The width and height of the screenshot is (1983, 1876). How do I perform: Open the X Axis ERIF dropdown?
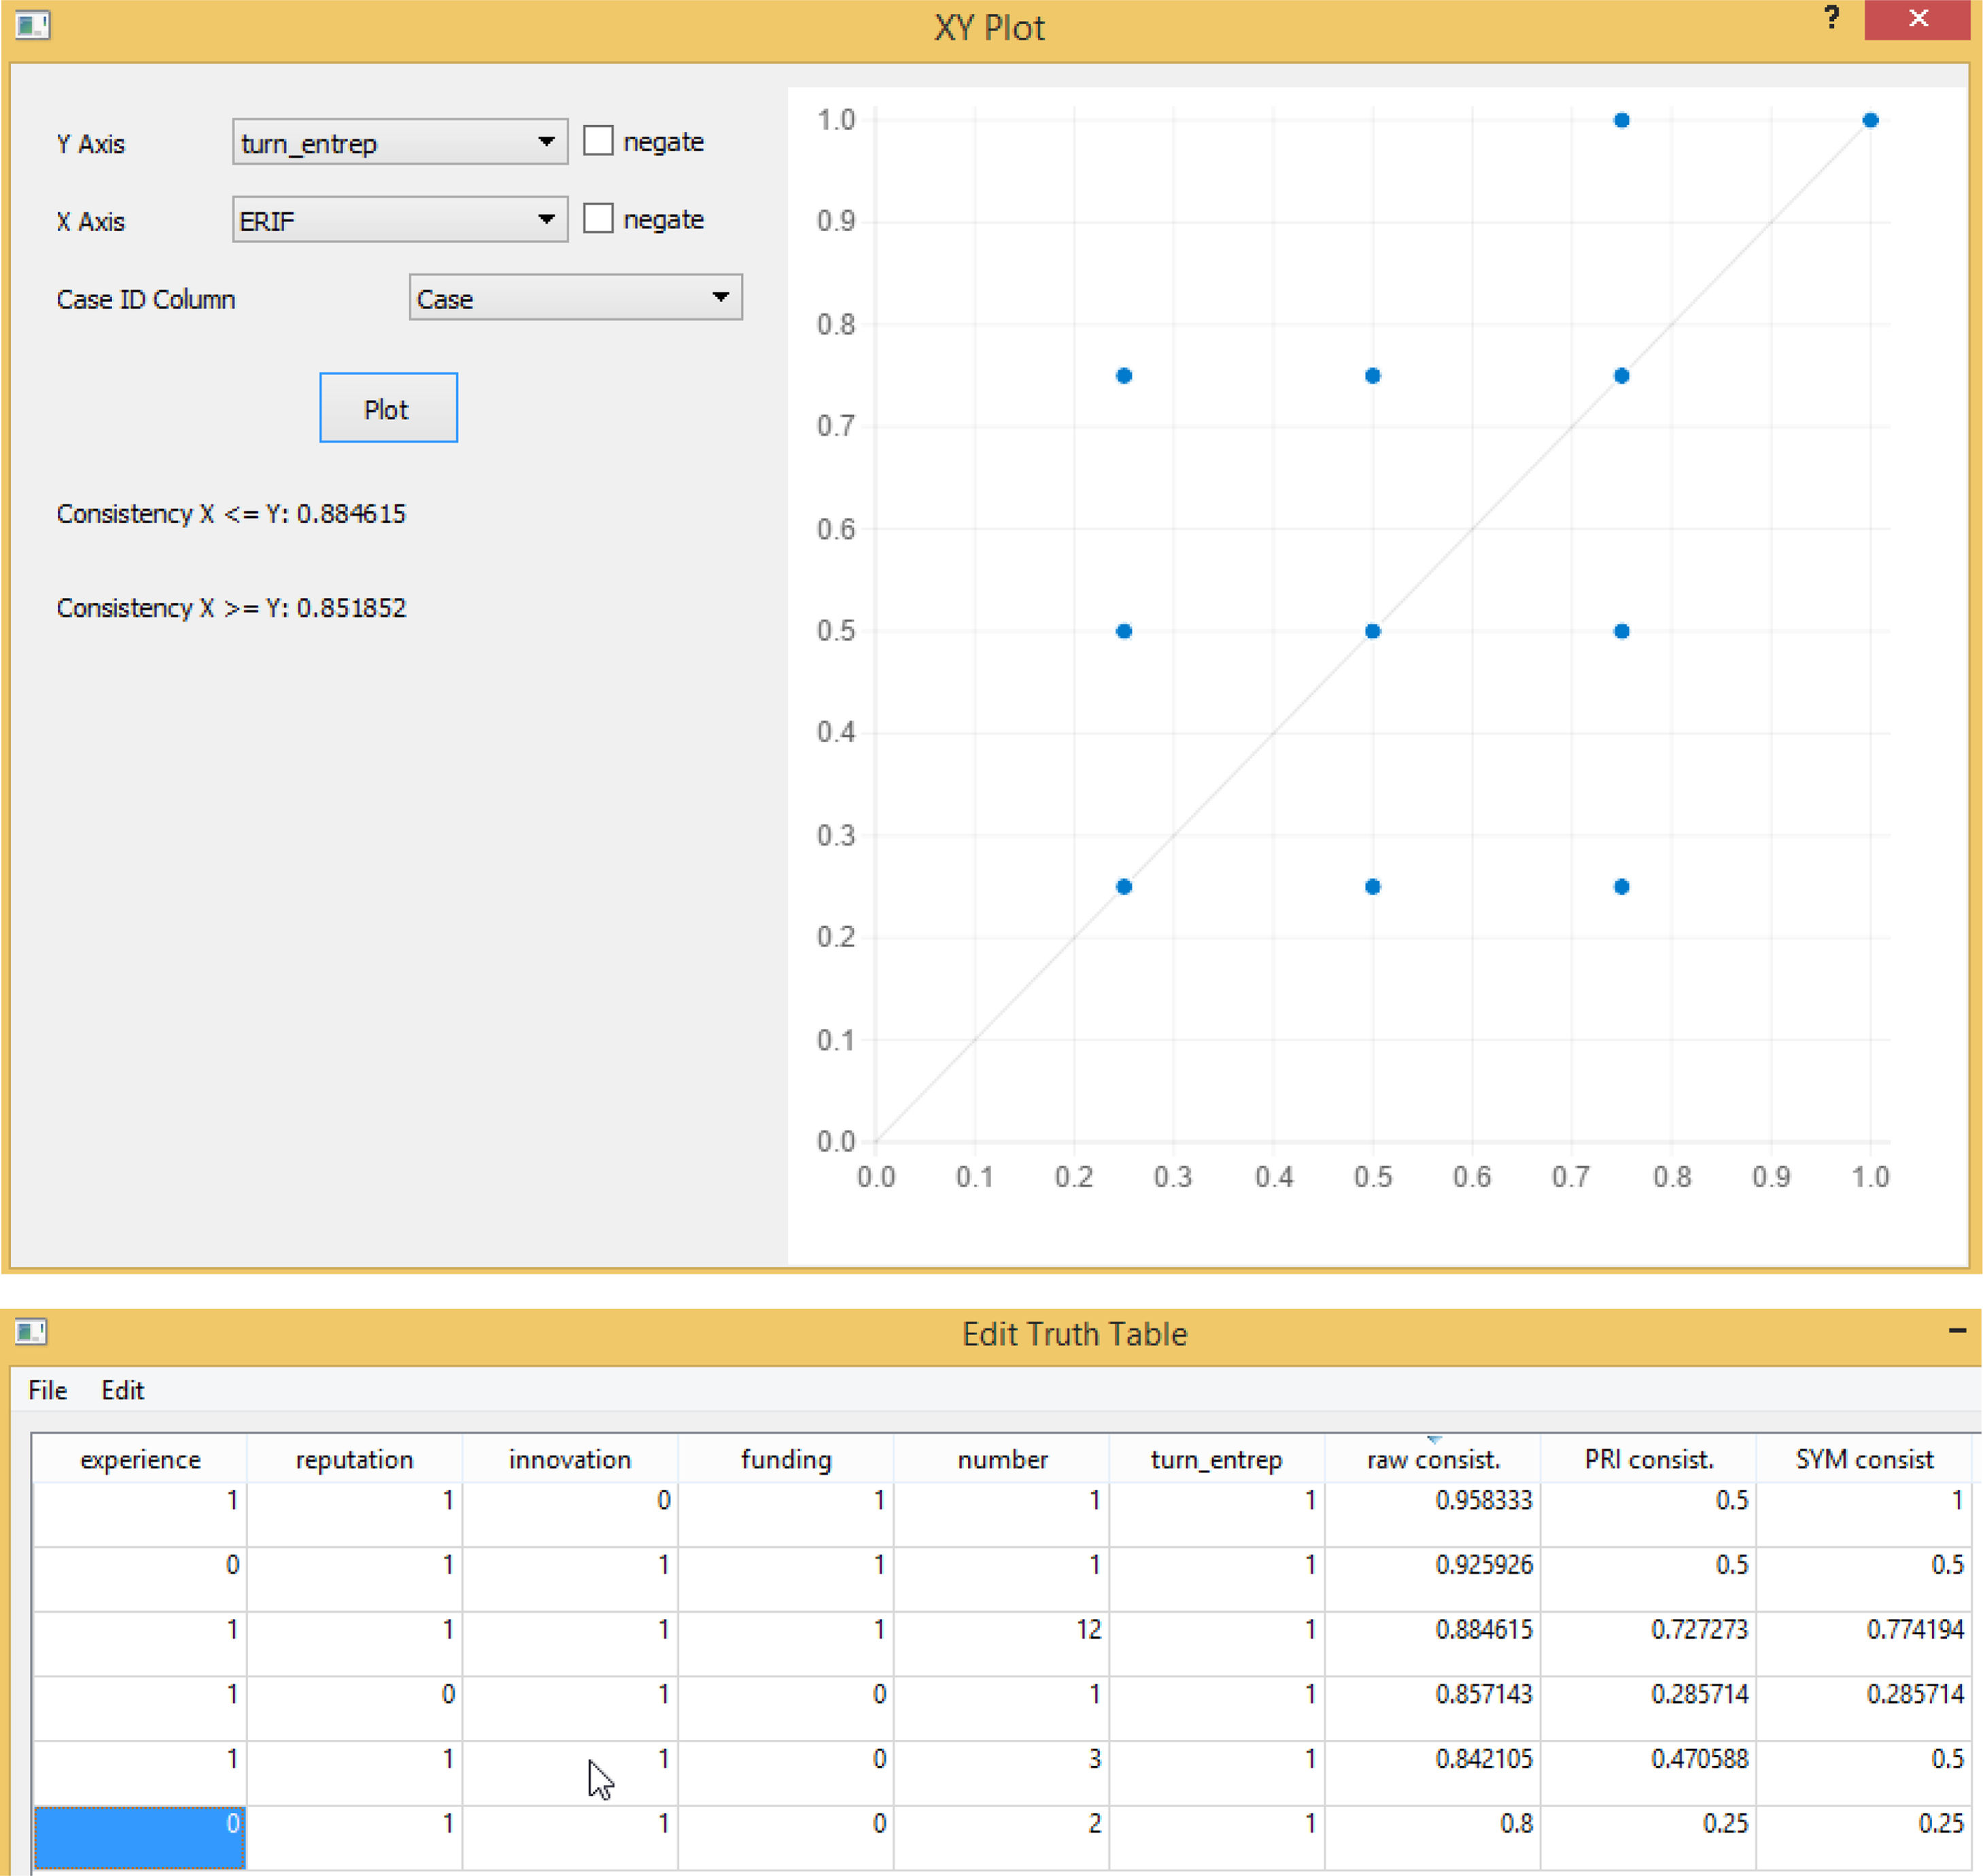(x=400, y=219)
